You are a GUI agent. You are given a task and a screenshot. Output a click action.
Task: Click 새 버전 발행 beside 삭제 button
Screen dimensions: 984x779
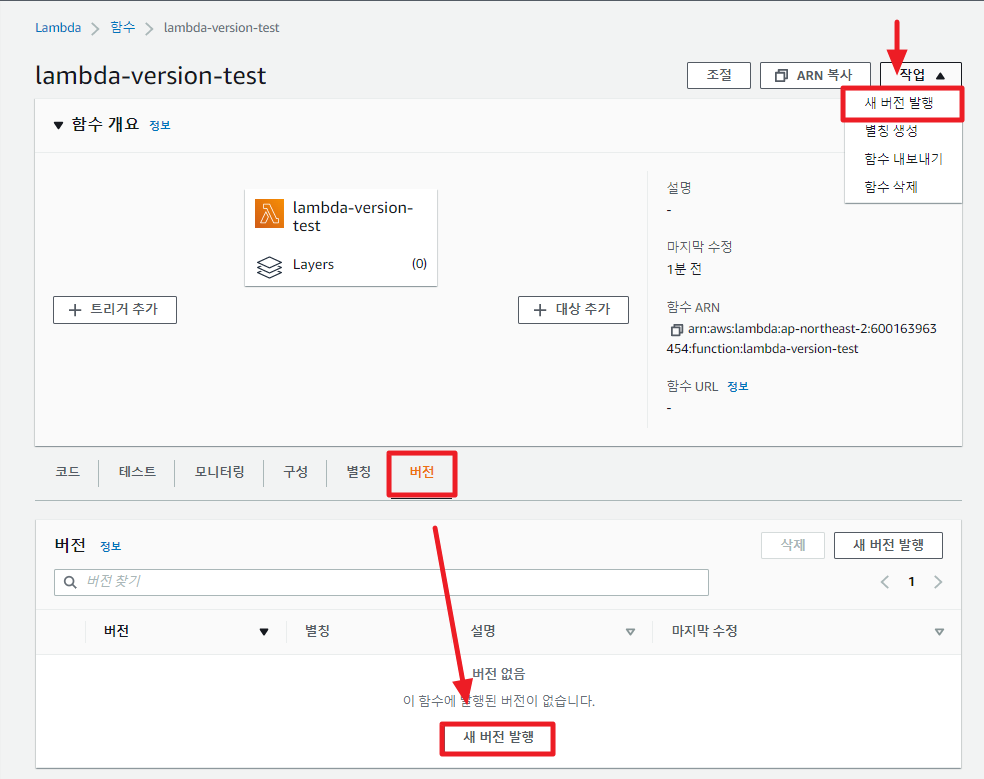(x=888, y=545)
